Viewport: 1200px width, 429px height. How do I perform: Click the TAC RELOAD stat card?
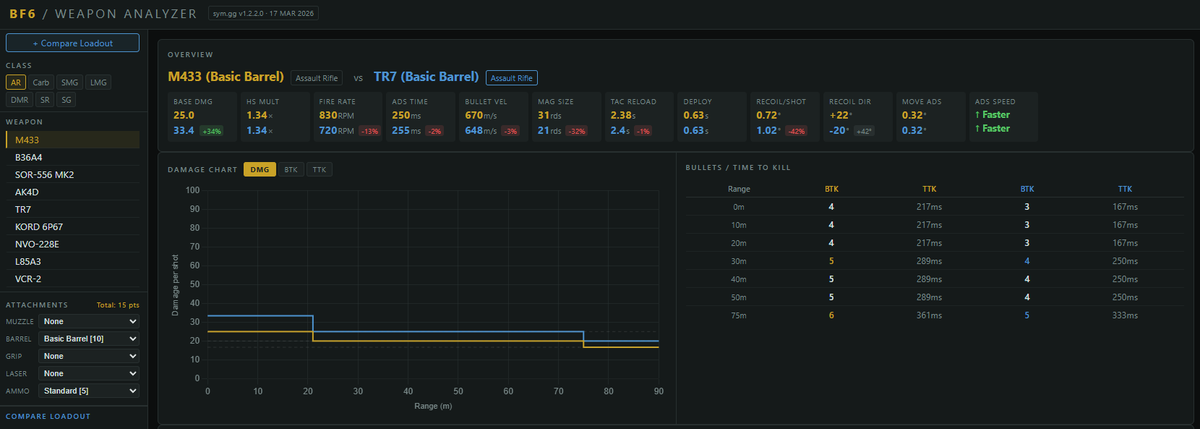click(x=639, y=116)
